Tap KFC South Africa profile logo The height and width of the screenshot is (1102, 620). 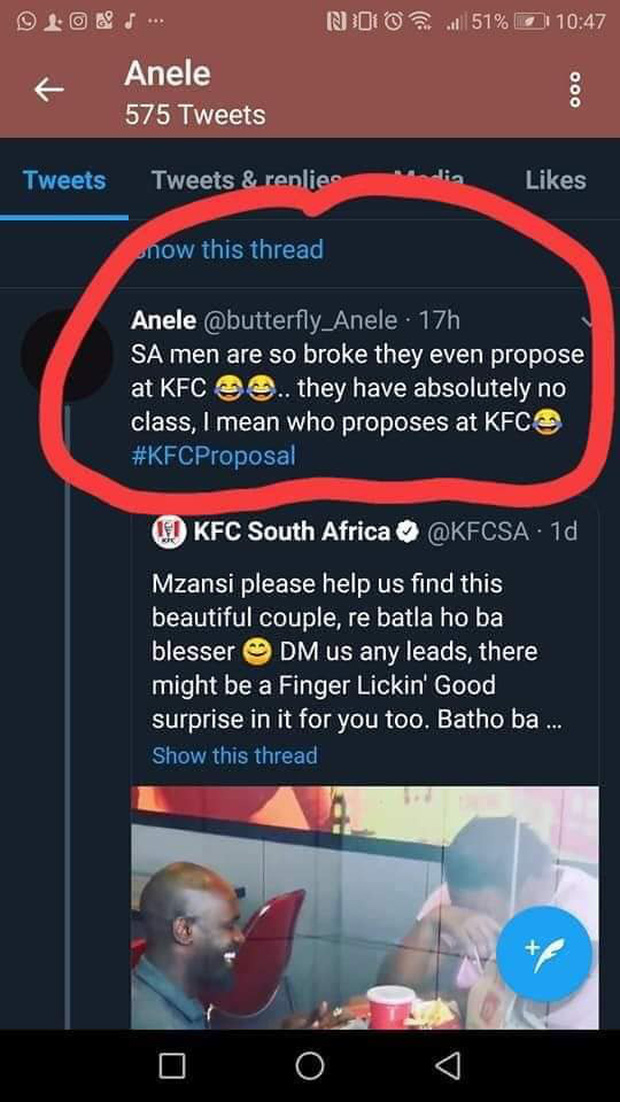point(166,531)
